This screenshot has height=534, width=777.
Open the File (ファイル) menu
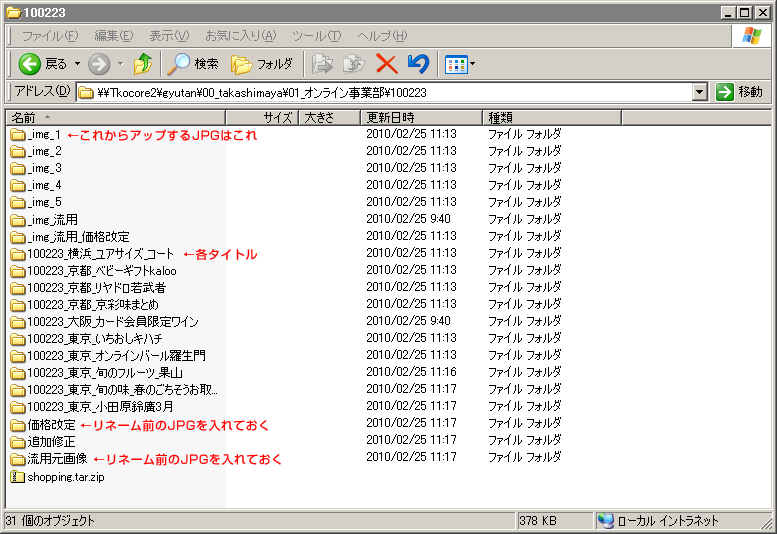pyautogui.click(x=51, y=36)
